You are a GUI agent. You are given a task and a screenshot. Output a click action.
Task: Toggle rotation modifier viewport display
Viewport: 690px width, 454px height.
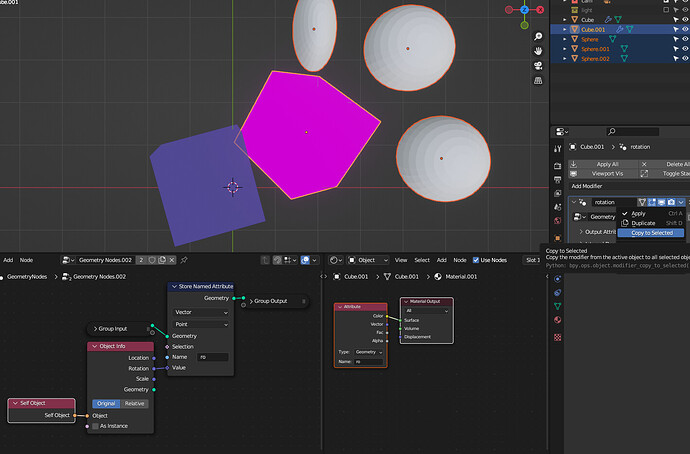(x=661, y=202)
